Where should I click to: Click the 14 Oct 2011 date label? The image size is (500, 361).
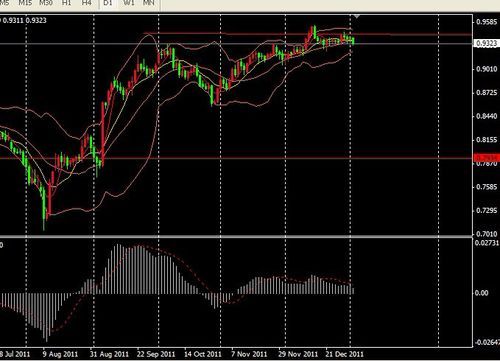pyautogui.click(x=203, y=354)
